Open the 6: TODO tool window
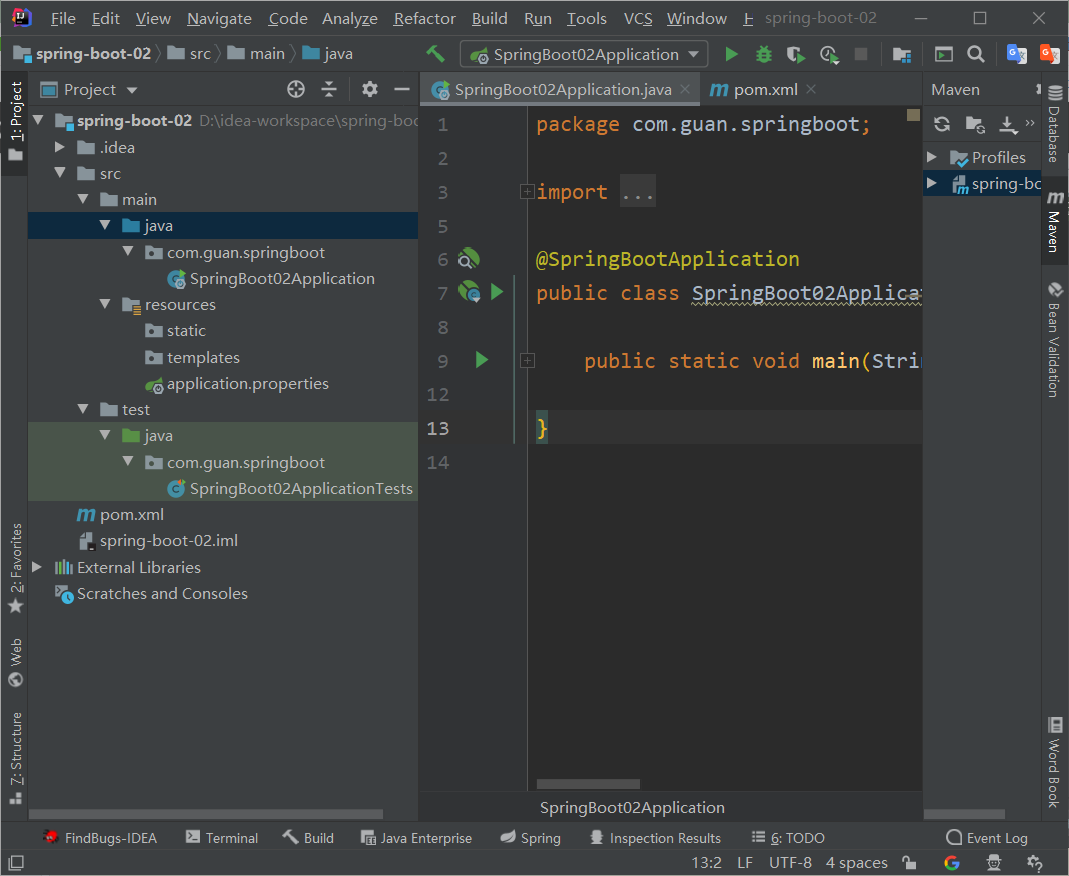Screen dimensions: 1069x876 tap(788, 838)
